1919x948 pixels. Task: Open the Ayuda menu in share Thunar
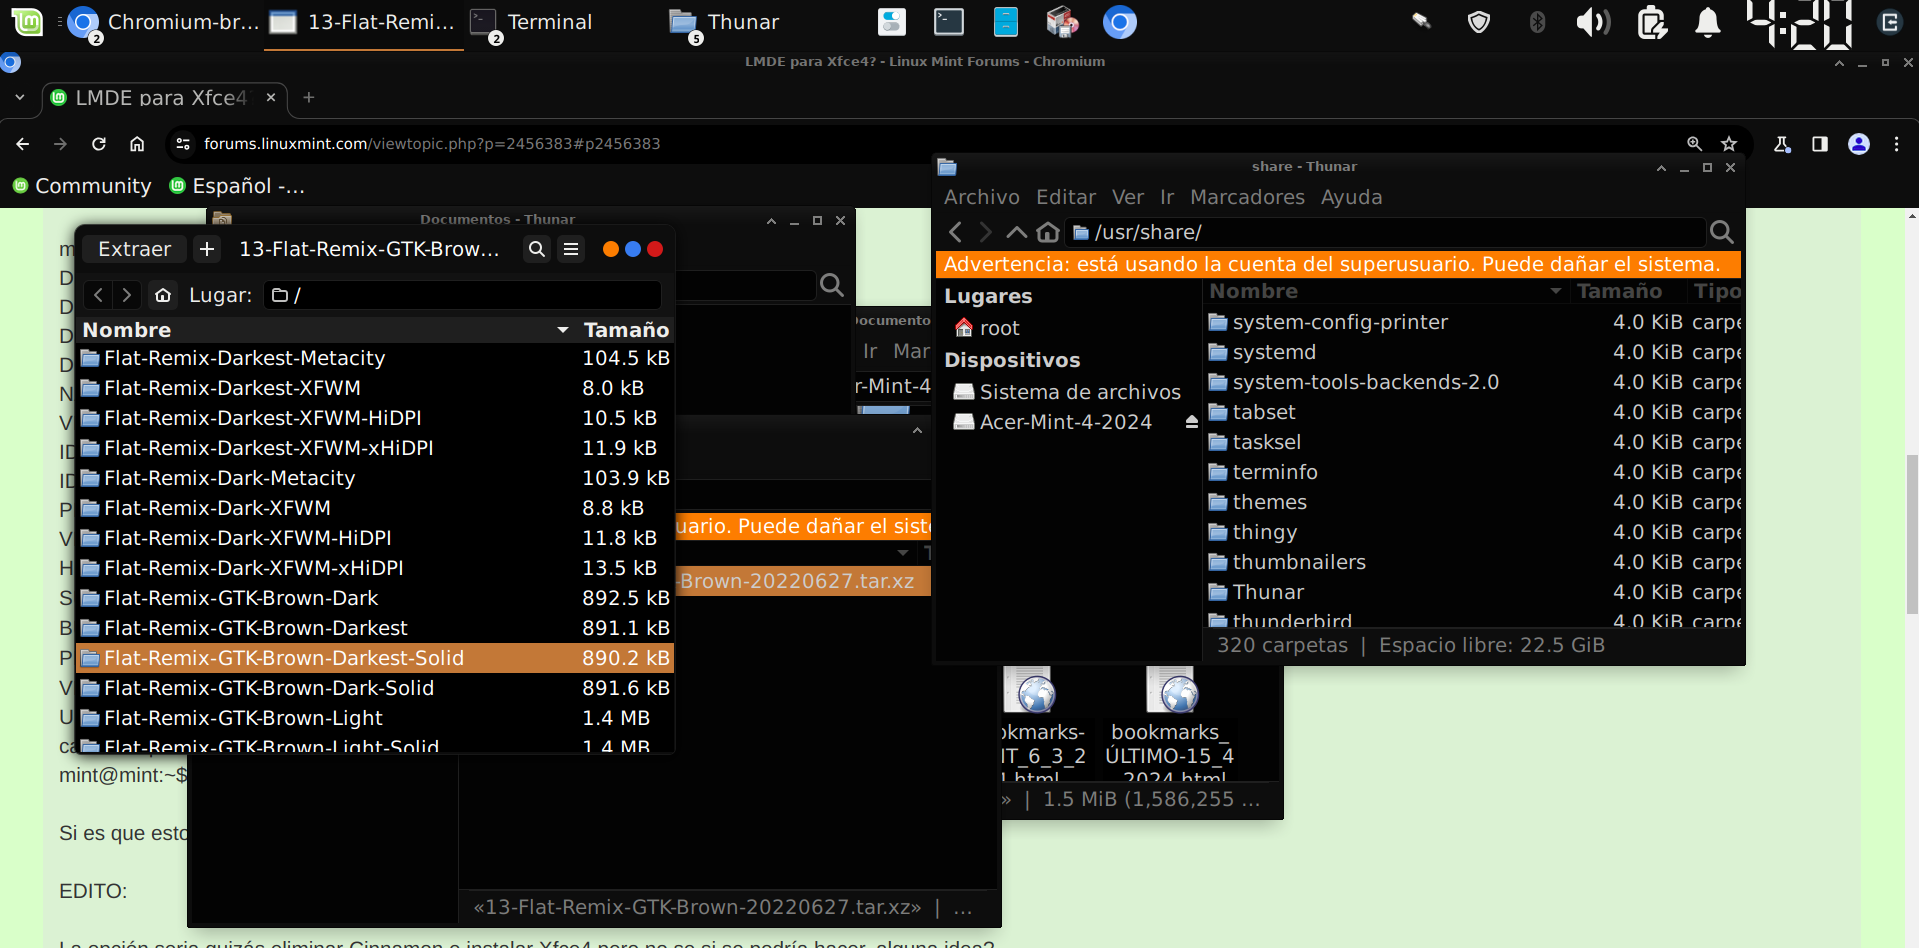(x=1351, y=197)
